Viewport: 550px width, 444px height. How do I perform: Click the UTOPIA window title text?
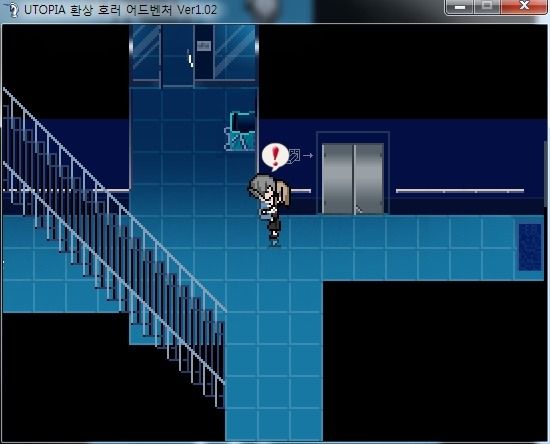[120, 10]
